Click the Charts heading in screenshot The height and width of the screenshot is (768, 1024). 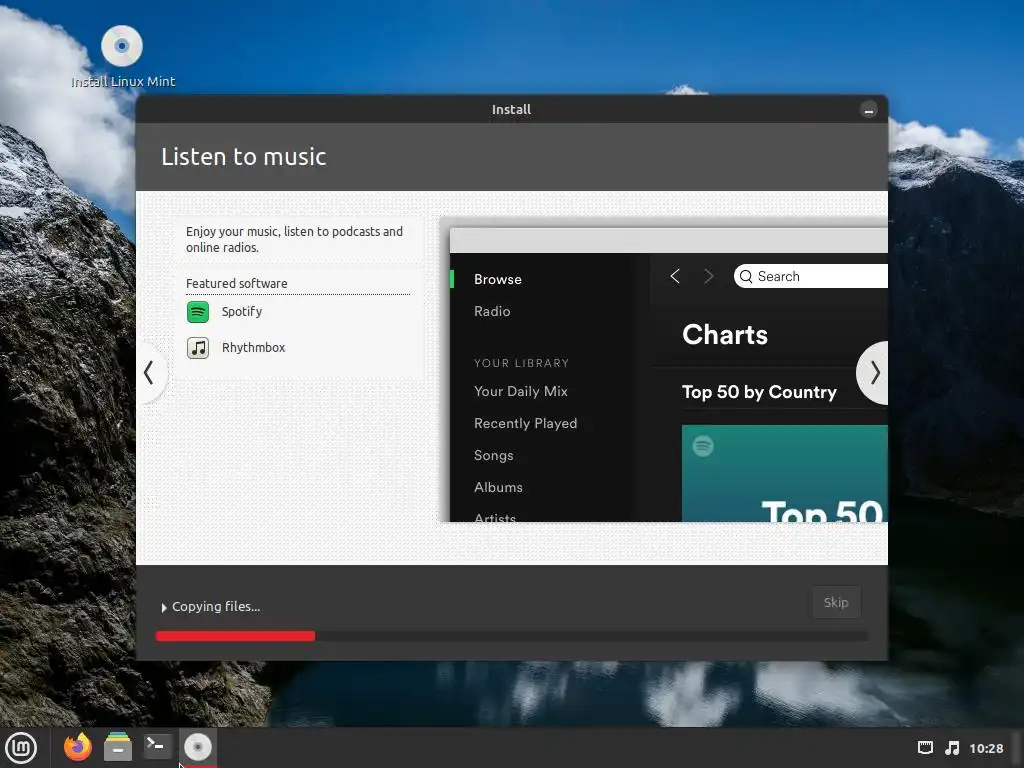pos(725,334)
